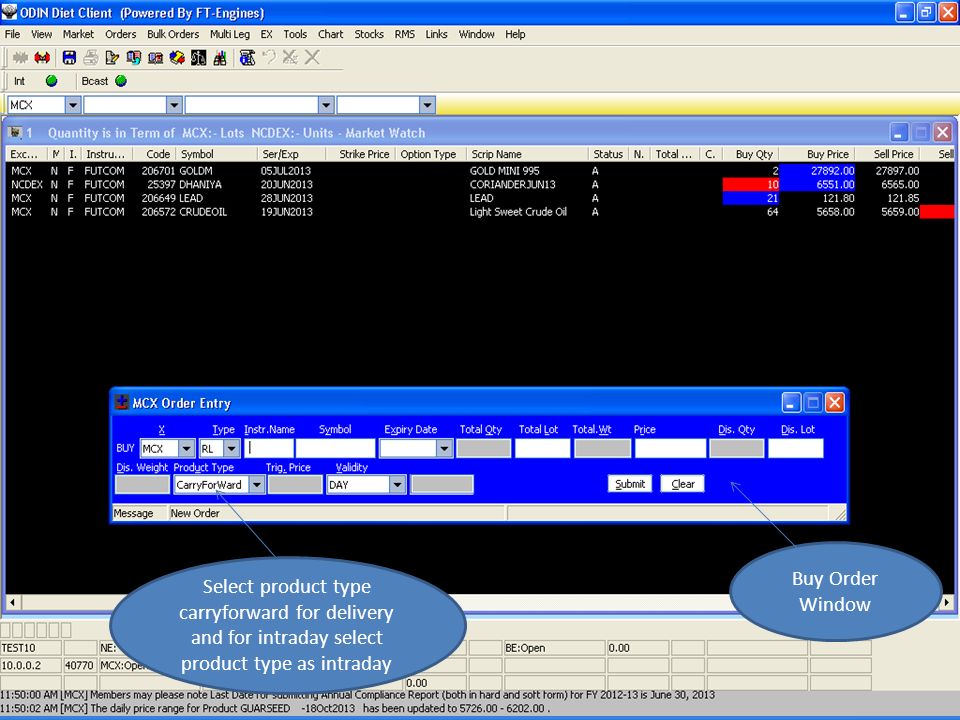Click the green Bcast status indicator
Screen dimensions: 960x720
[x=121, y=81]
